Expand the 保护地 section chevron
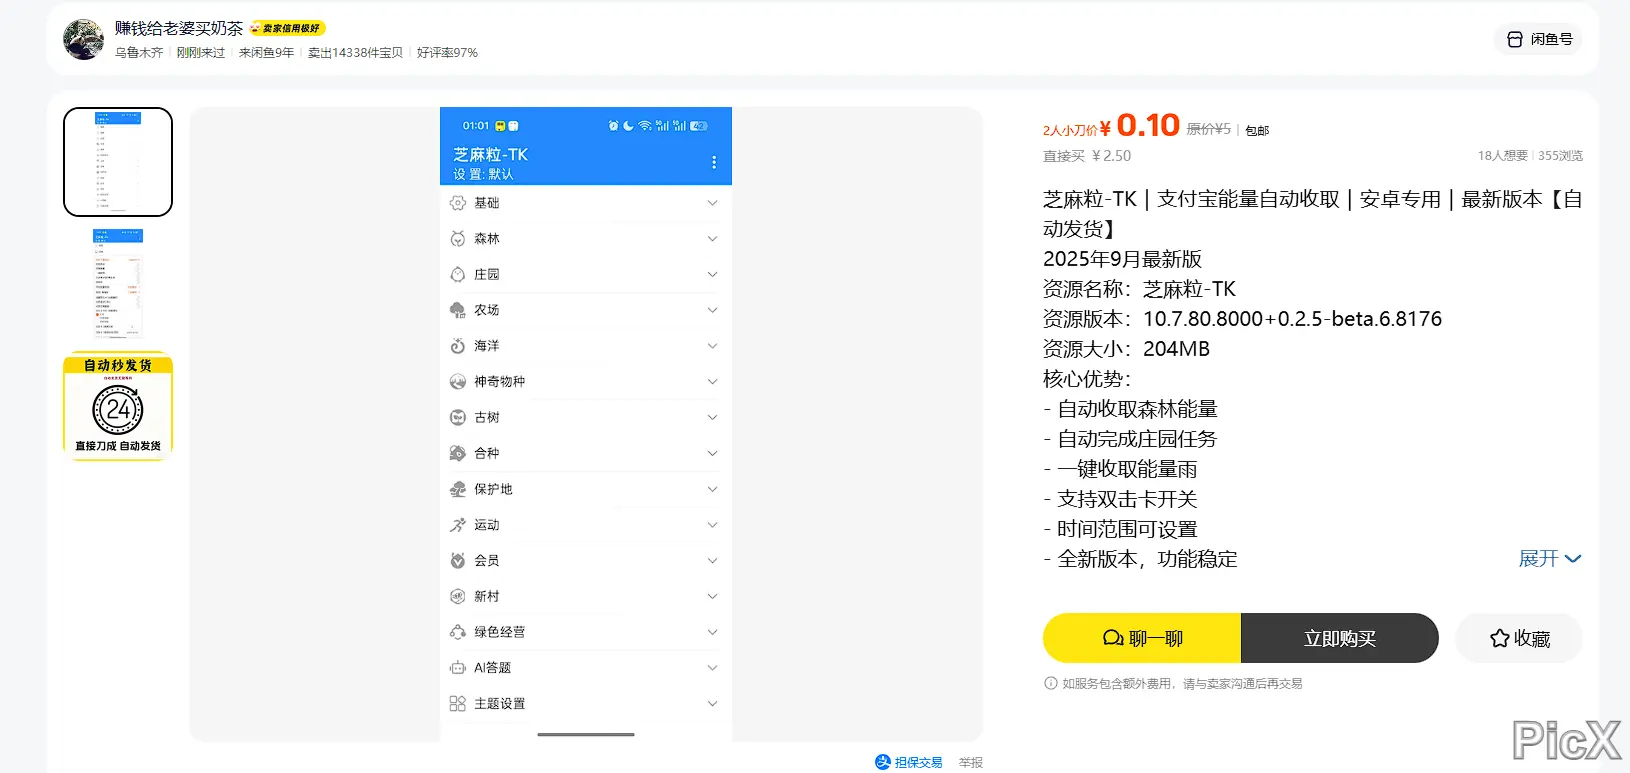 click(712, 489)
